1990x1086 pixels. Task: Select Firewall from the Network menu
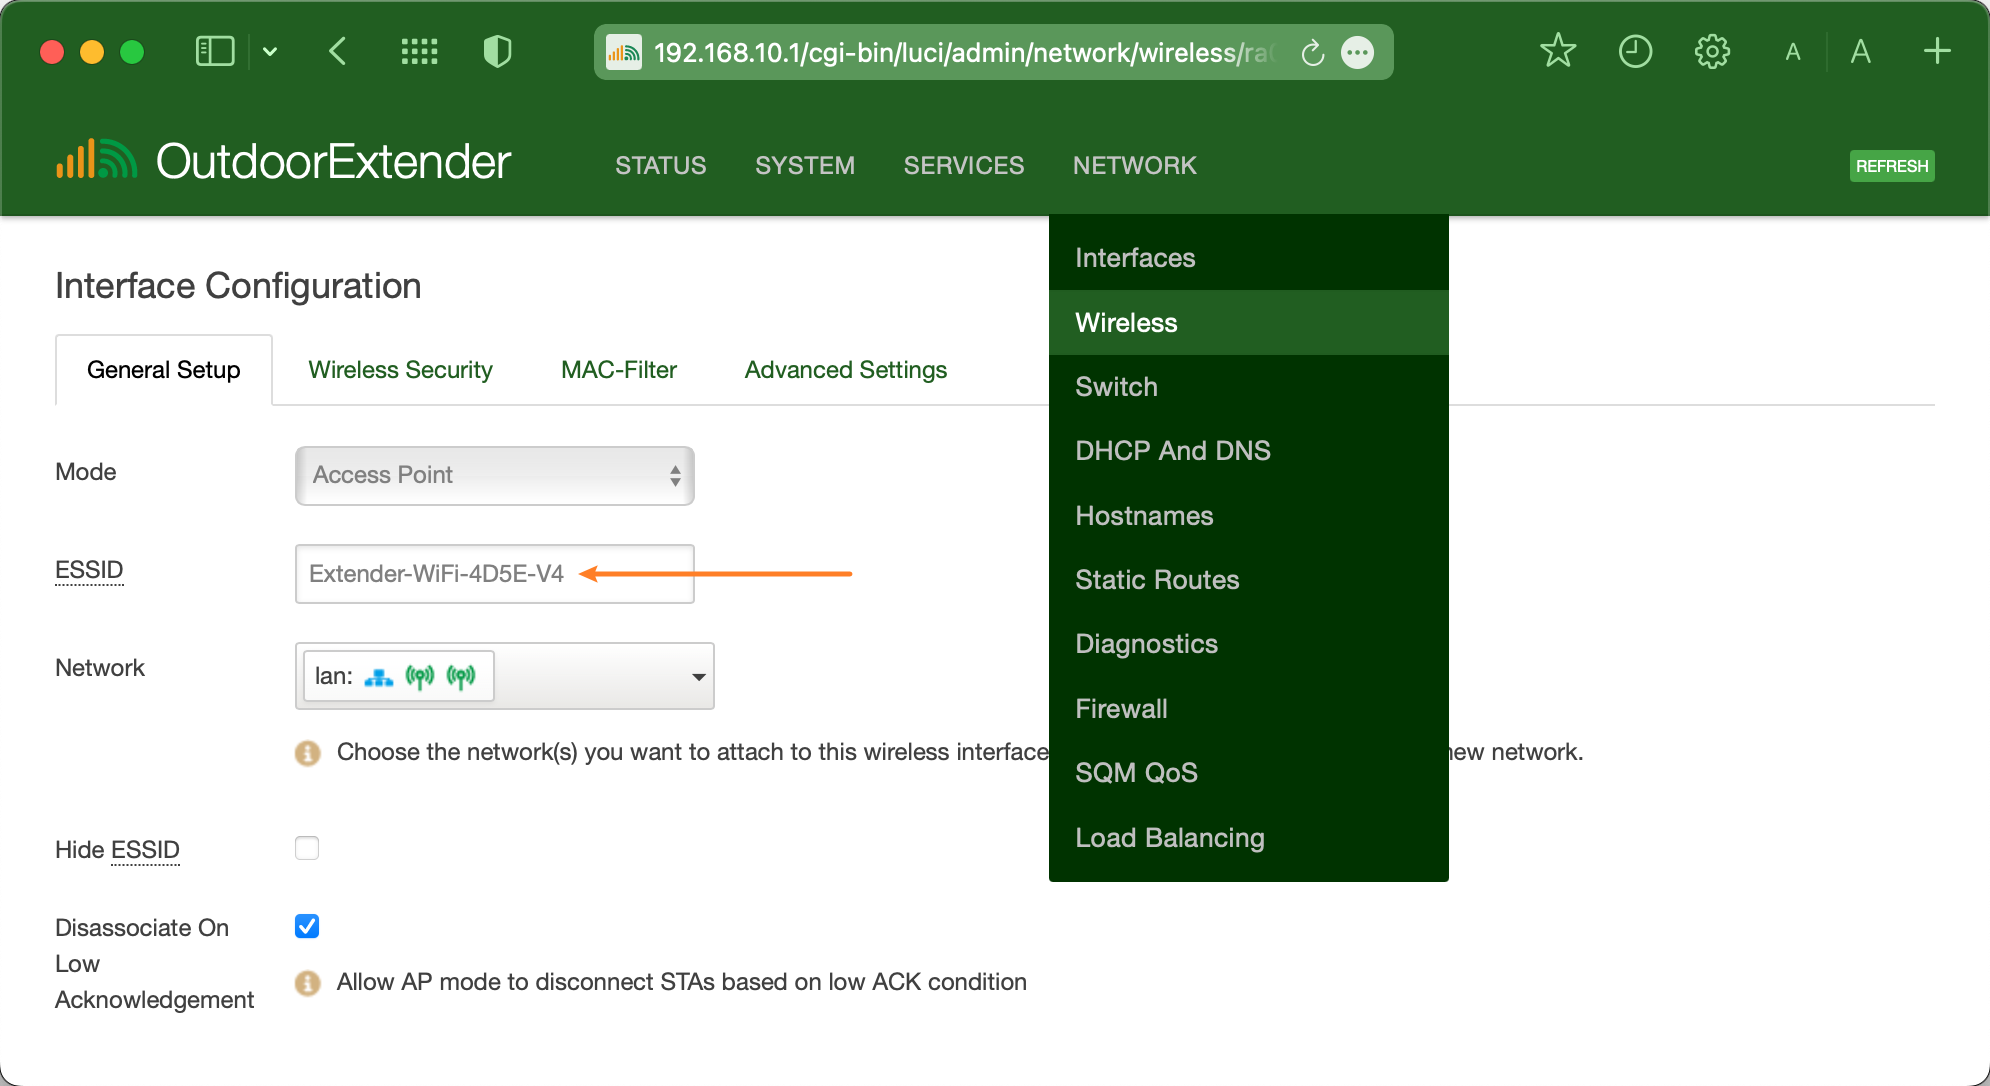pyautogui.click(x=1121, y=709)
